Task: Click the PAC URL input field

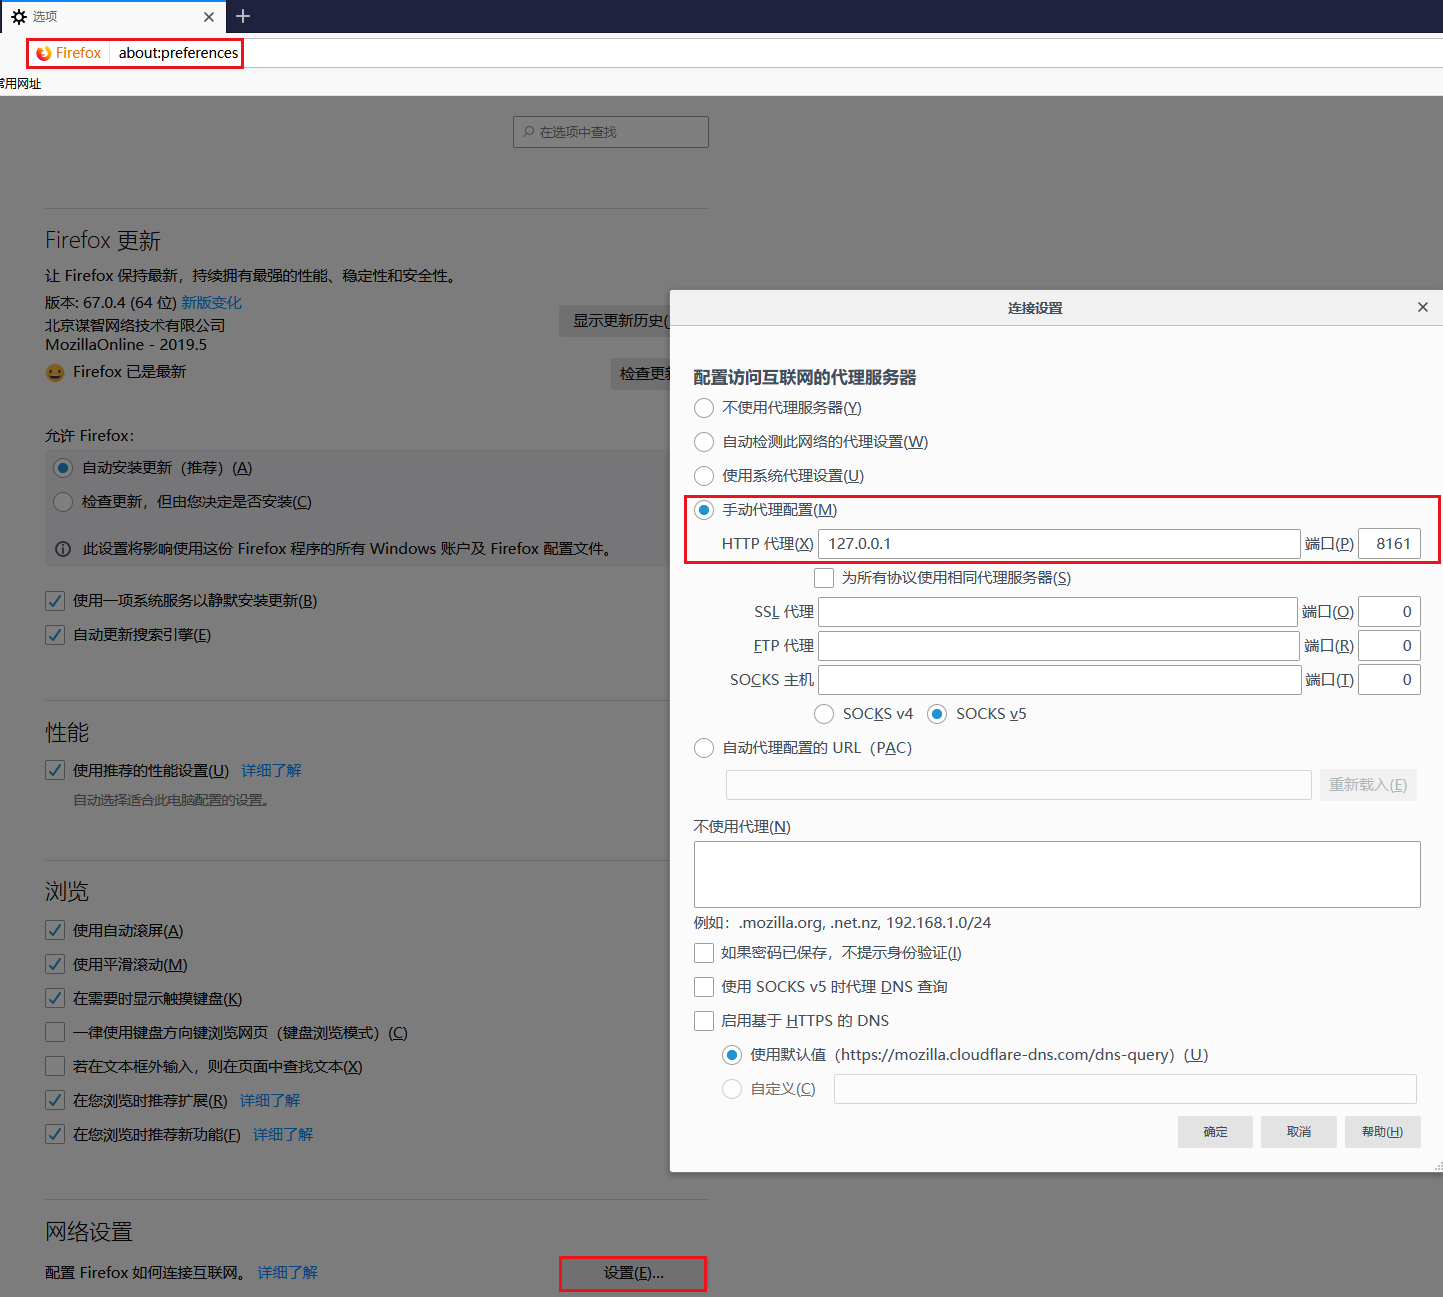Action: (x=1019, y=785)
